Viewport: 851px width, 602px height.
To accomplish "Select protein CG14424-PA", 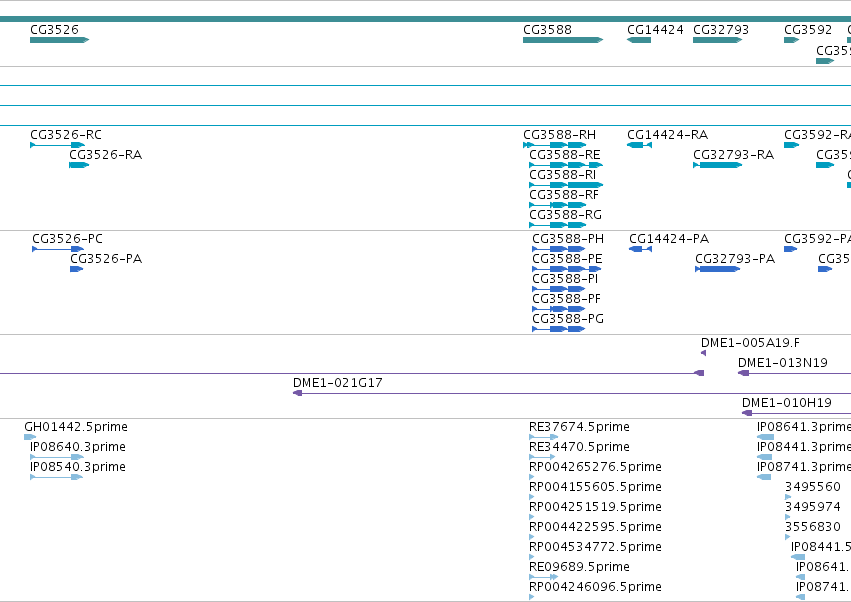I will (640, 249).
